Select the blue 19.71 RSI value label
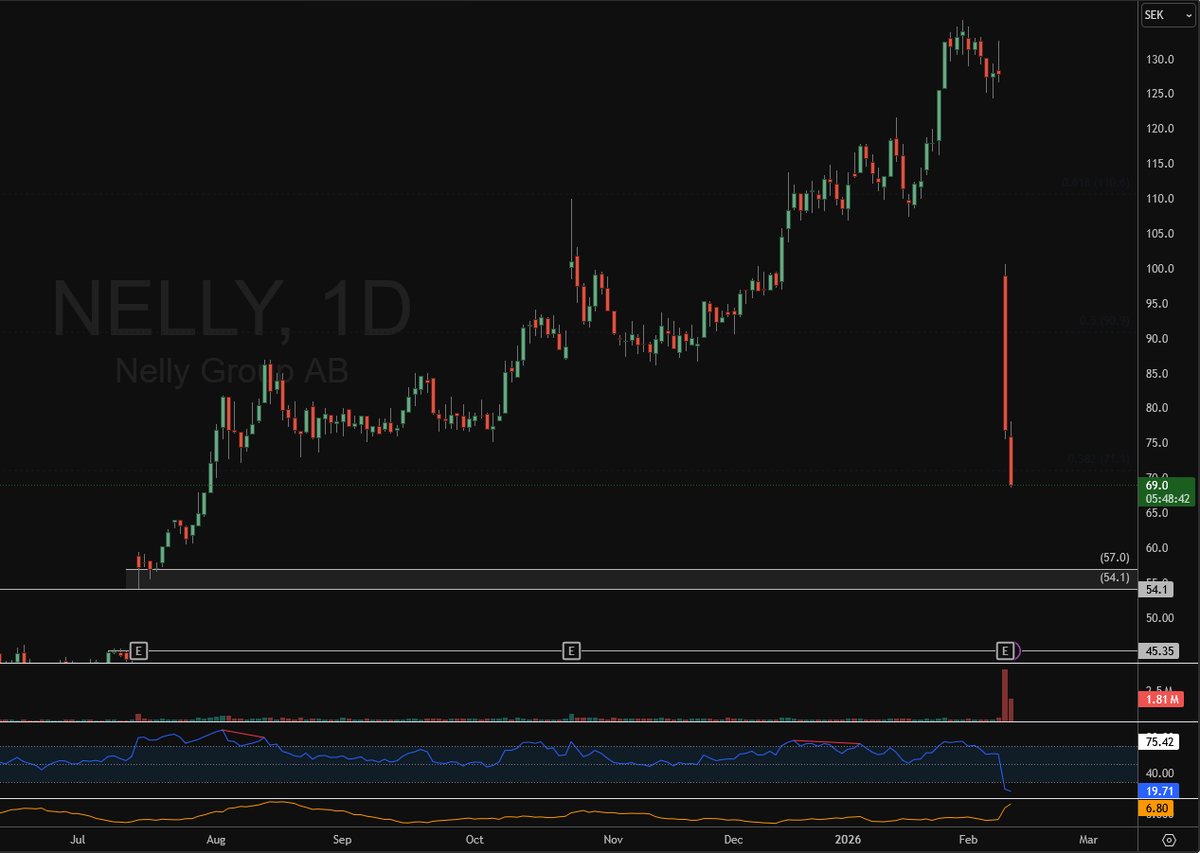Screen dimensions: 1200x853 click(1159, 790)
